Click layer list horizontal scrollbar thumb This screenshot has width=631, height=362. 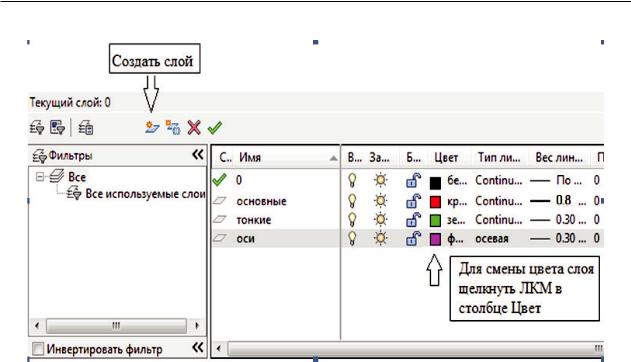[416, 348]
